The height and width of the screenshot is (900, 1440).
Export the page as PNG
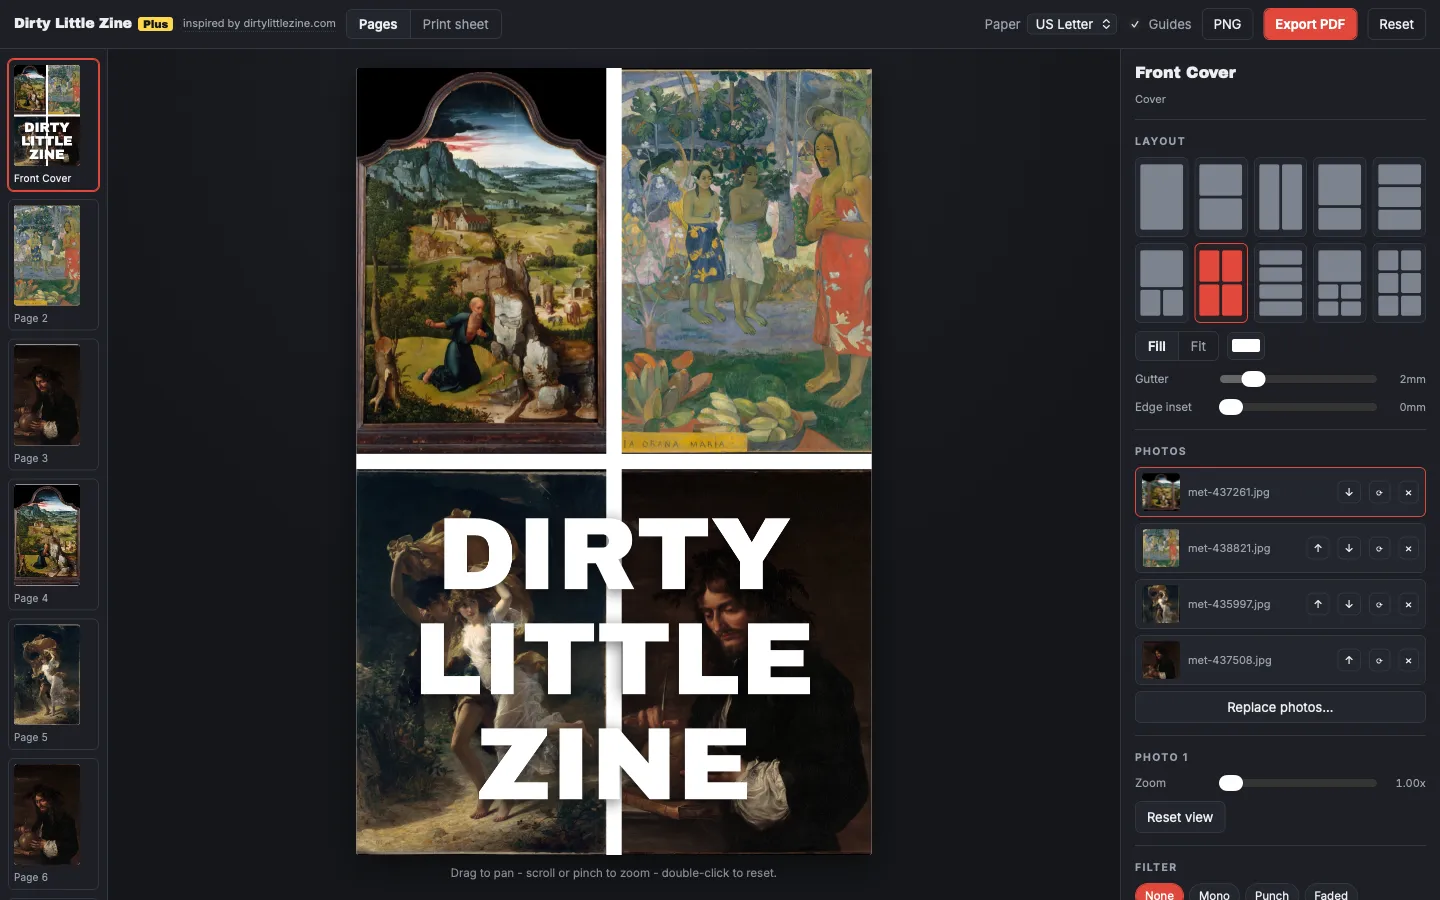point(1227,24)
